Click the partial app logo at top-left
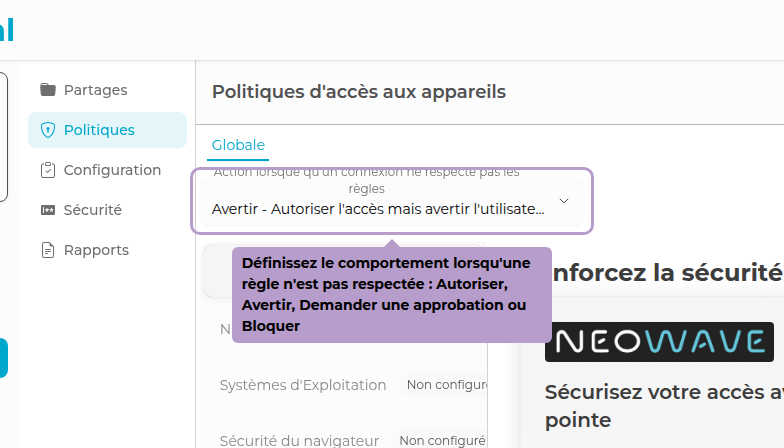The height and width of the screenshot is (448, 784). 7,29
